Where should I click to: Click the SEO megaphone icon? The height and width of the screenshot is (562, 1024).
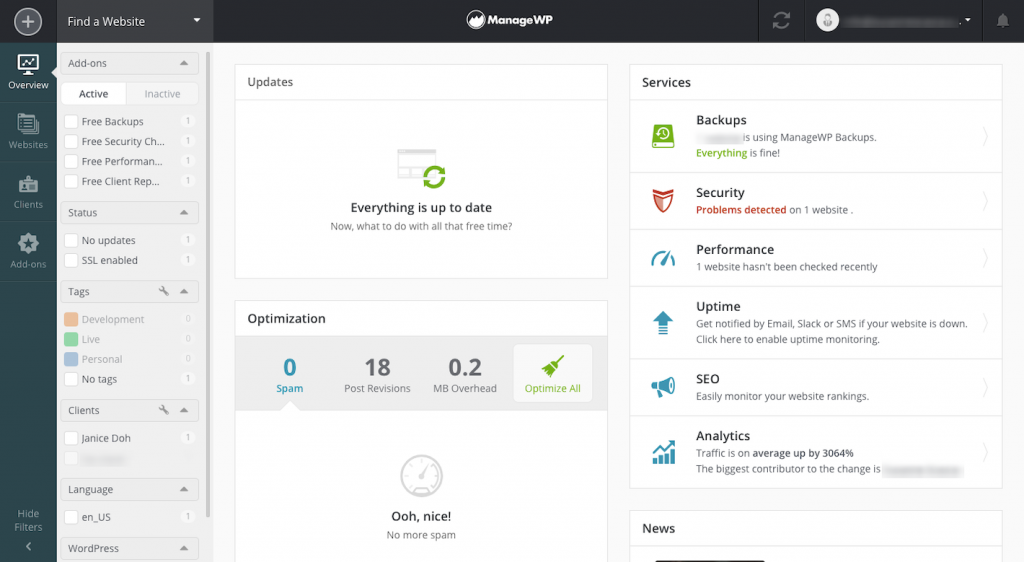[x=663, y=387]
